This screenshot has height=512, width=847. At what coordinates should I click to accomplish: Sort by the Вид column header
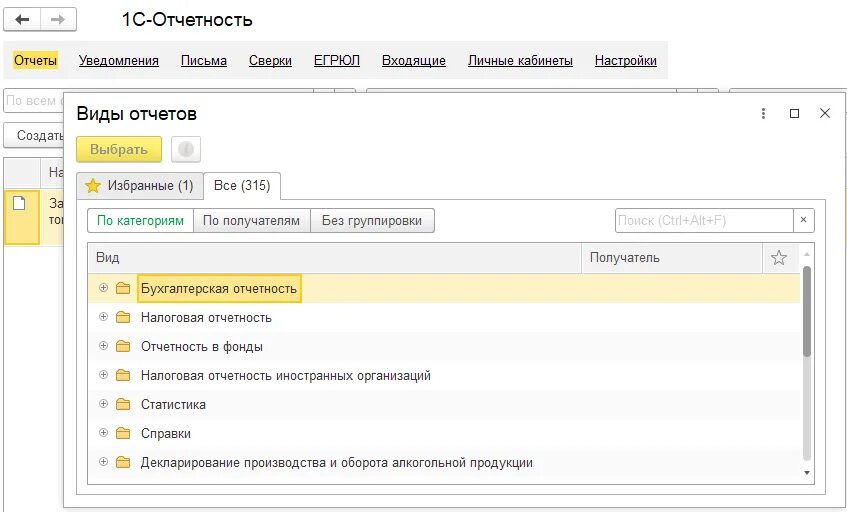pos(334,258)
